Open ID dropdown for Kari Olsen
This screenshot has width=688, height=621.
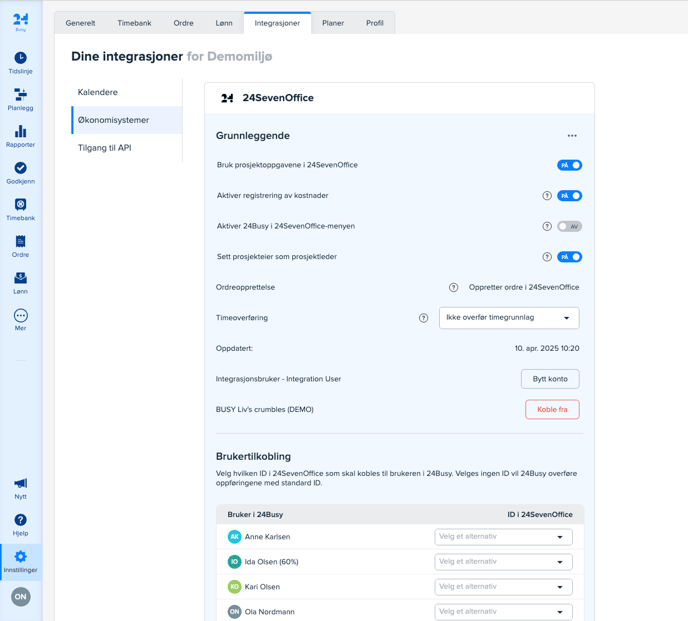coord(503,587)
